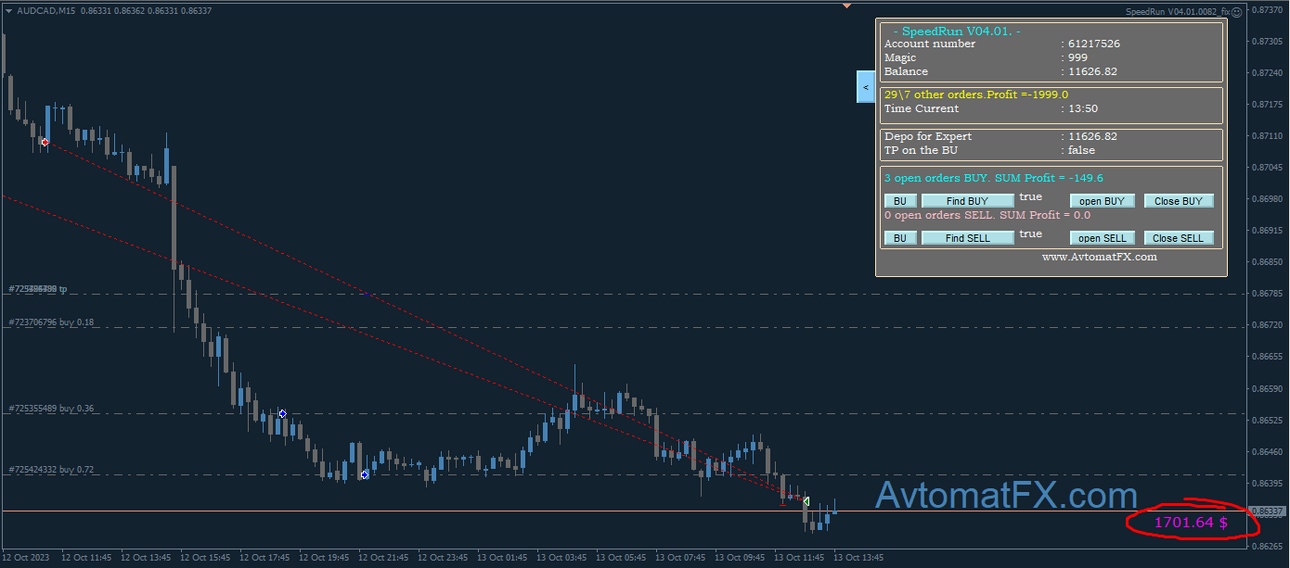
Task: Click the 13 Oct 13:45 time axis label
Action: tap(859, 558)
